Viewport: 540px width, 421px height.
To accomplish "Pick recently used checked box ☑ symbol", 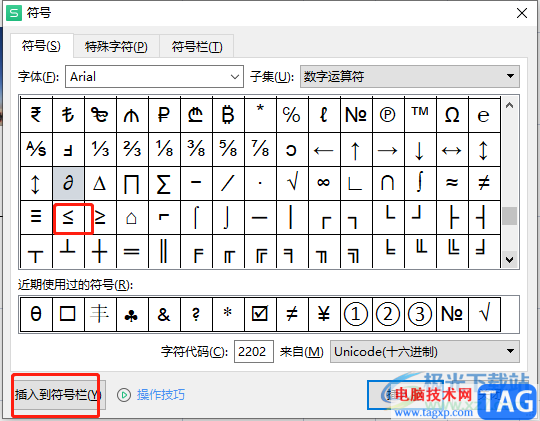I will pos(260,314).
